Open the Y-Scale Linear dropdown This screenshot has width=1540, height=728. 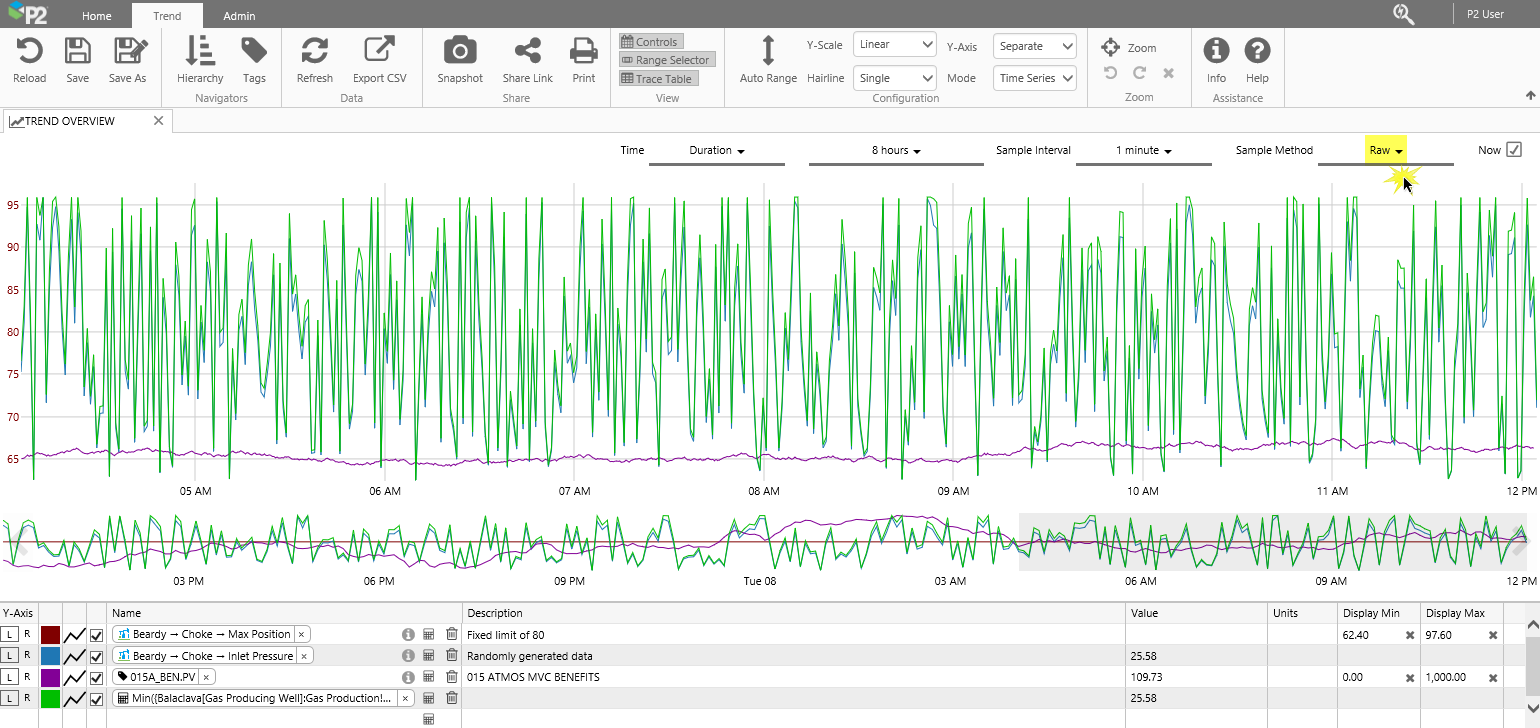point(894,45)
